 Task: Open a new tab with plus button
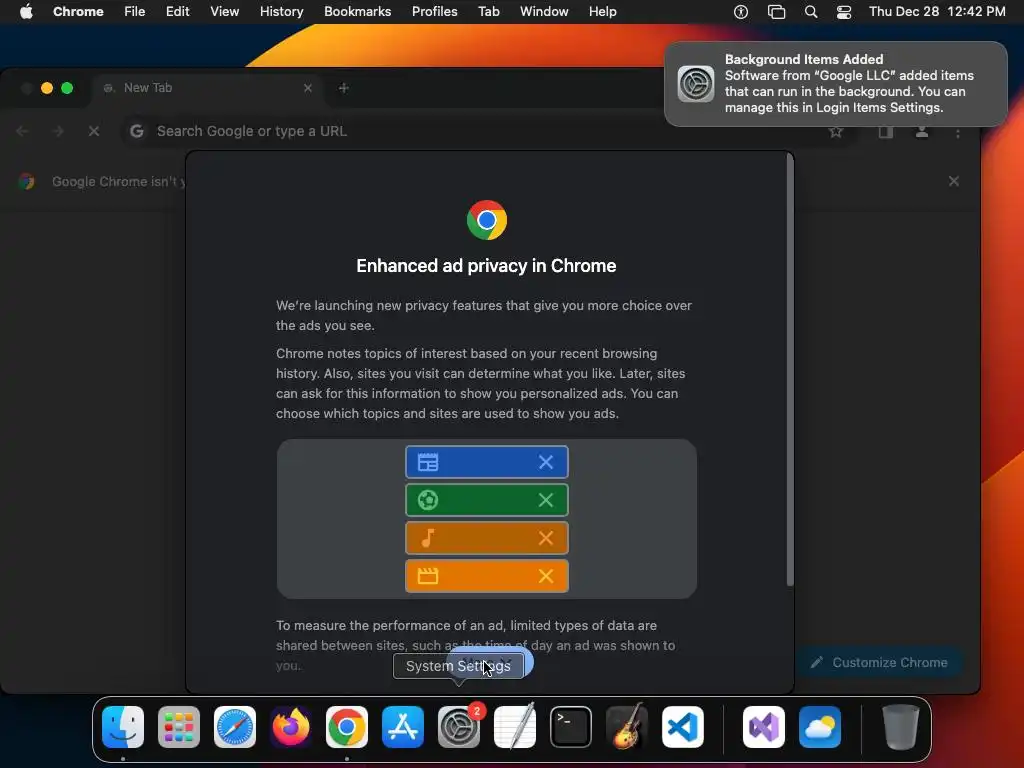pyautogui.click(x=344, y=88)
